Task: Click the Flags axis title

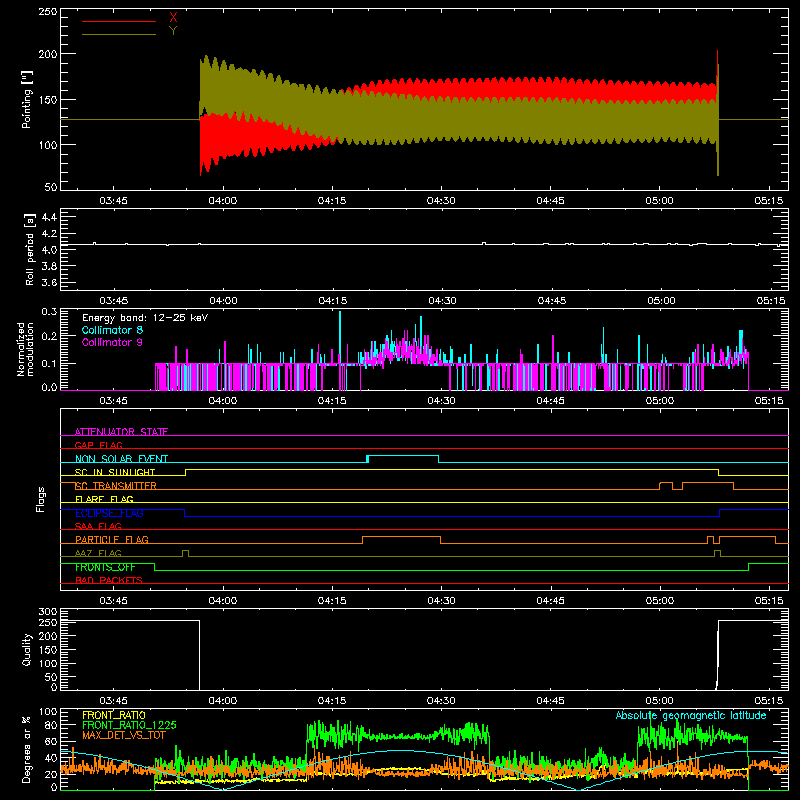Action: pyautogui.click(x=40, y=499)
